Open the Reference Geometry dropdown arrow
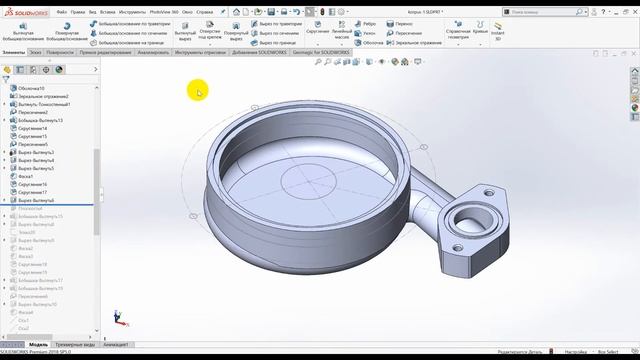 (x=458, y=44)
